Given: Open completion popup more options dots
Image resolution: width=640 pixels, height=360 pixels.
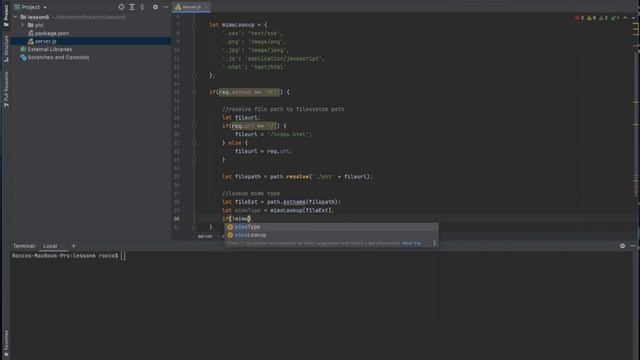Looking at the screenshot, I should 434,243.
